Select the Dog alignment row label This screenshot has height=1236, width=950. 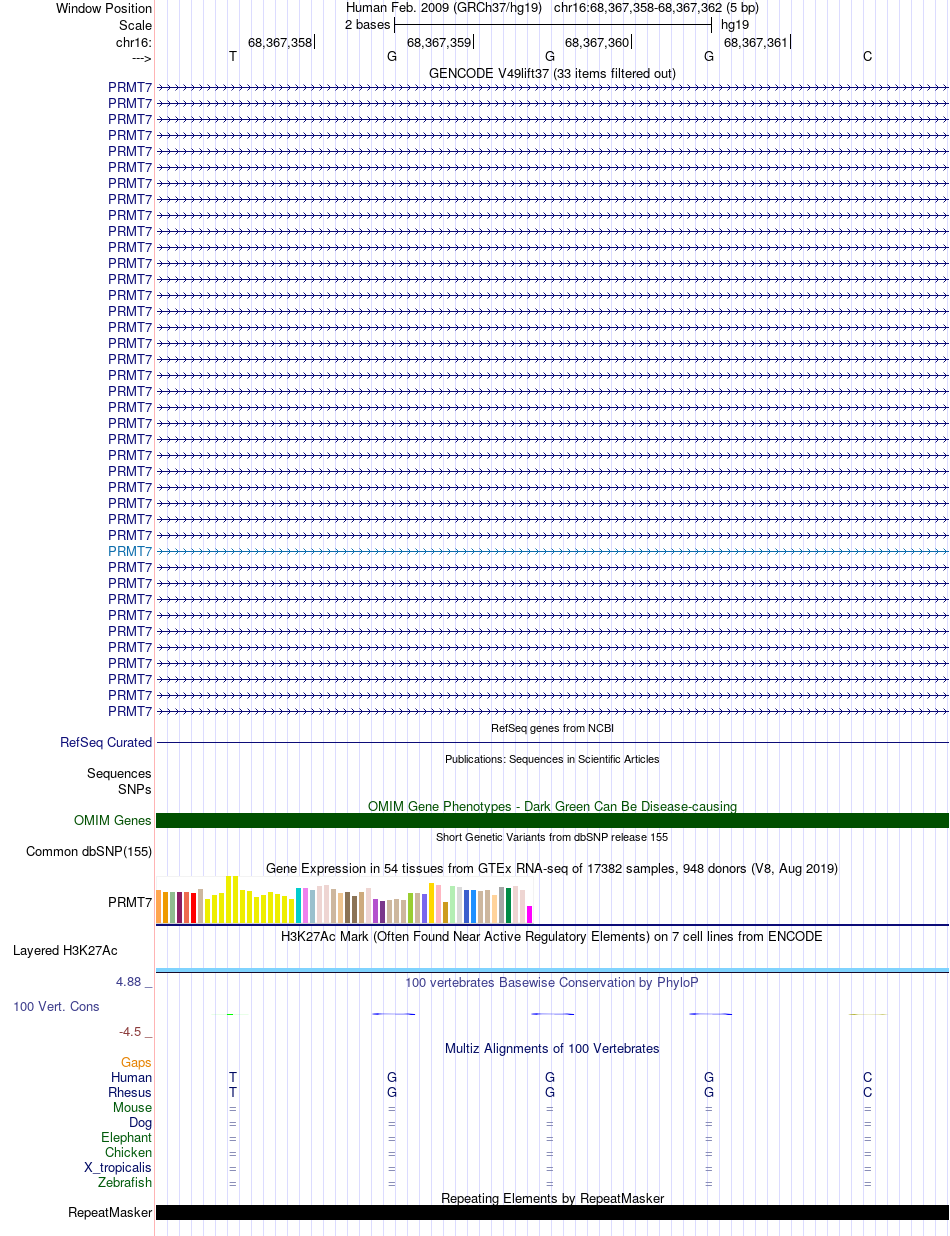coord(141,1123)
